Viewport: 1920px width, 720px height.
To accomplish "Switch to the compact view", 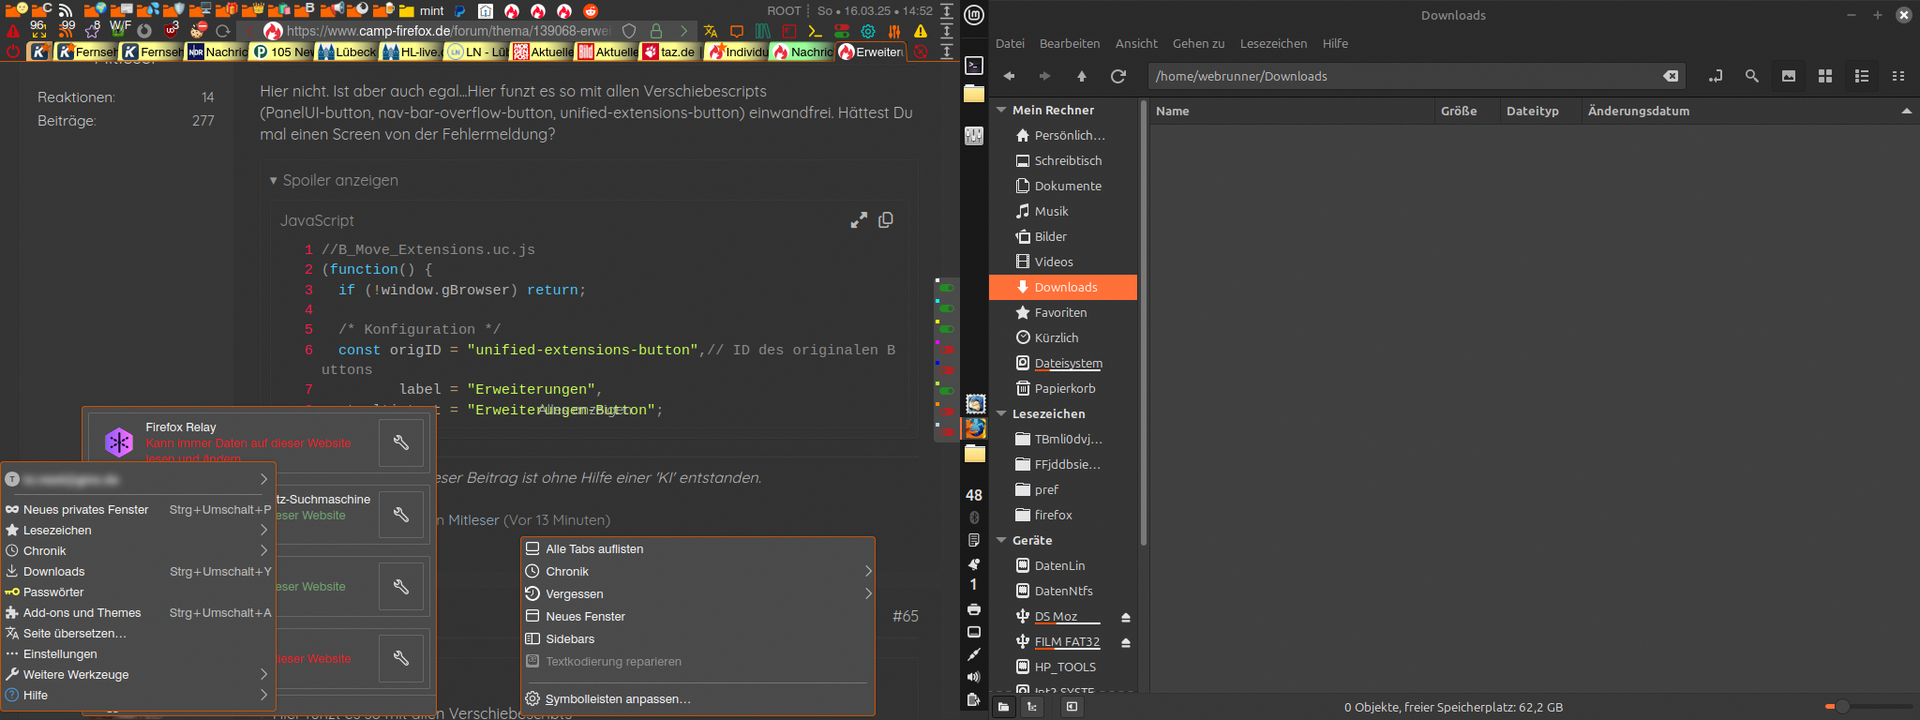I will coord(1897,76).
